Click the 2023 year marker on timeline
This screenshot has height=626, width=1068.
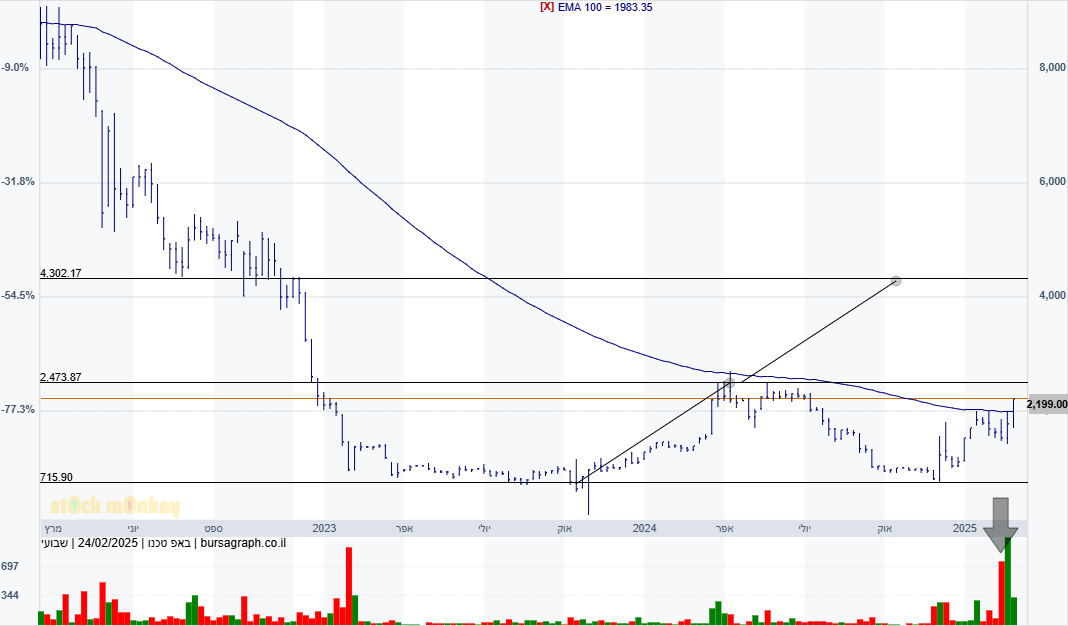(x=324, y=528)
